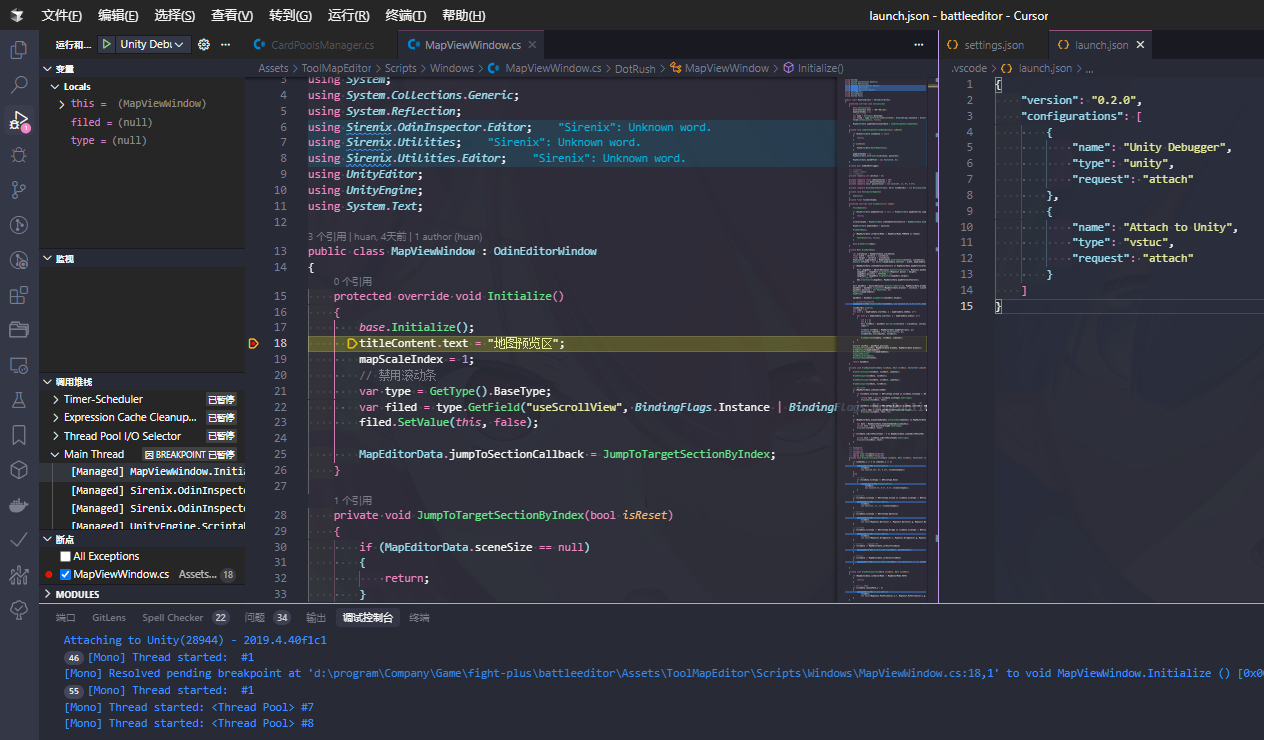Expand the Timer-Scheduler thread
This screenshot has height=740, width=1264.
coord(141,399)
